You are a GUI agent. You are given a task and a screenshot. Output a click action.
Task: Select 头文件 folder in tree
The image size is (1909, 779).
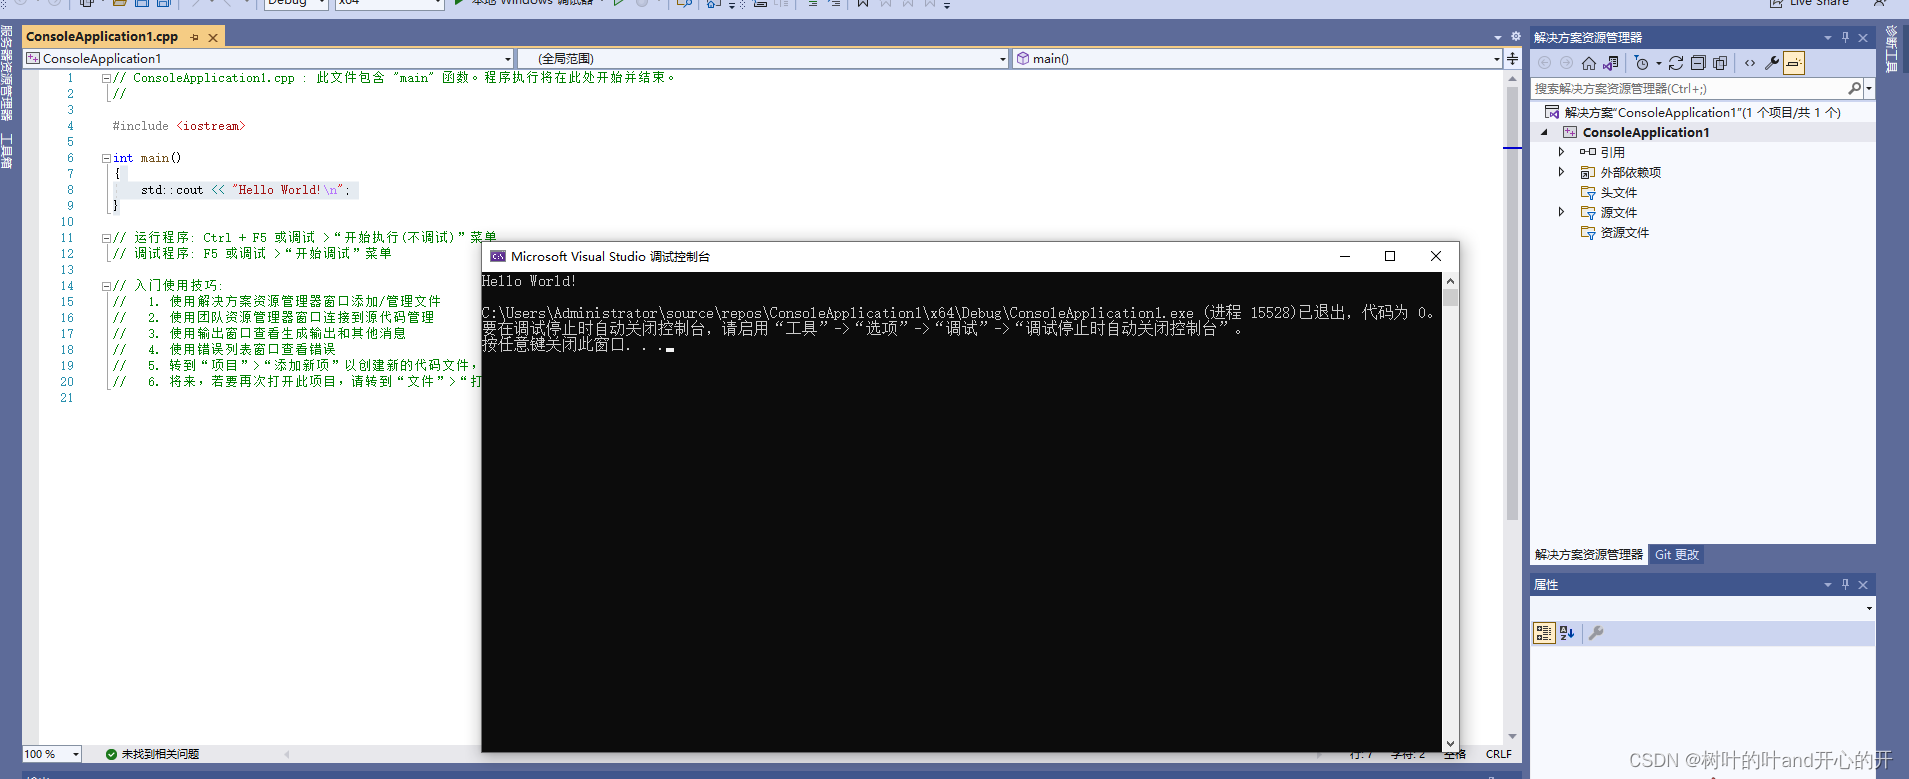point(1618,192)
